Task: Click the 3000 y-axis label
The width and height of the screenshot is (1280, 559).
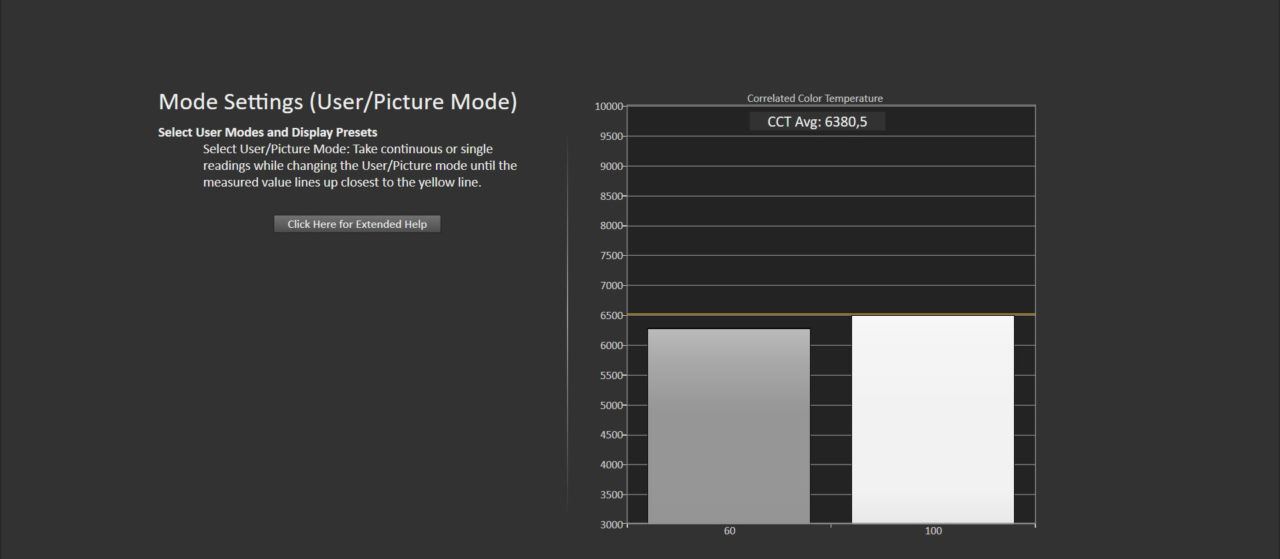Action: point(610,524)
